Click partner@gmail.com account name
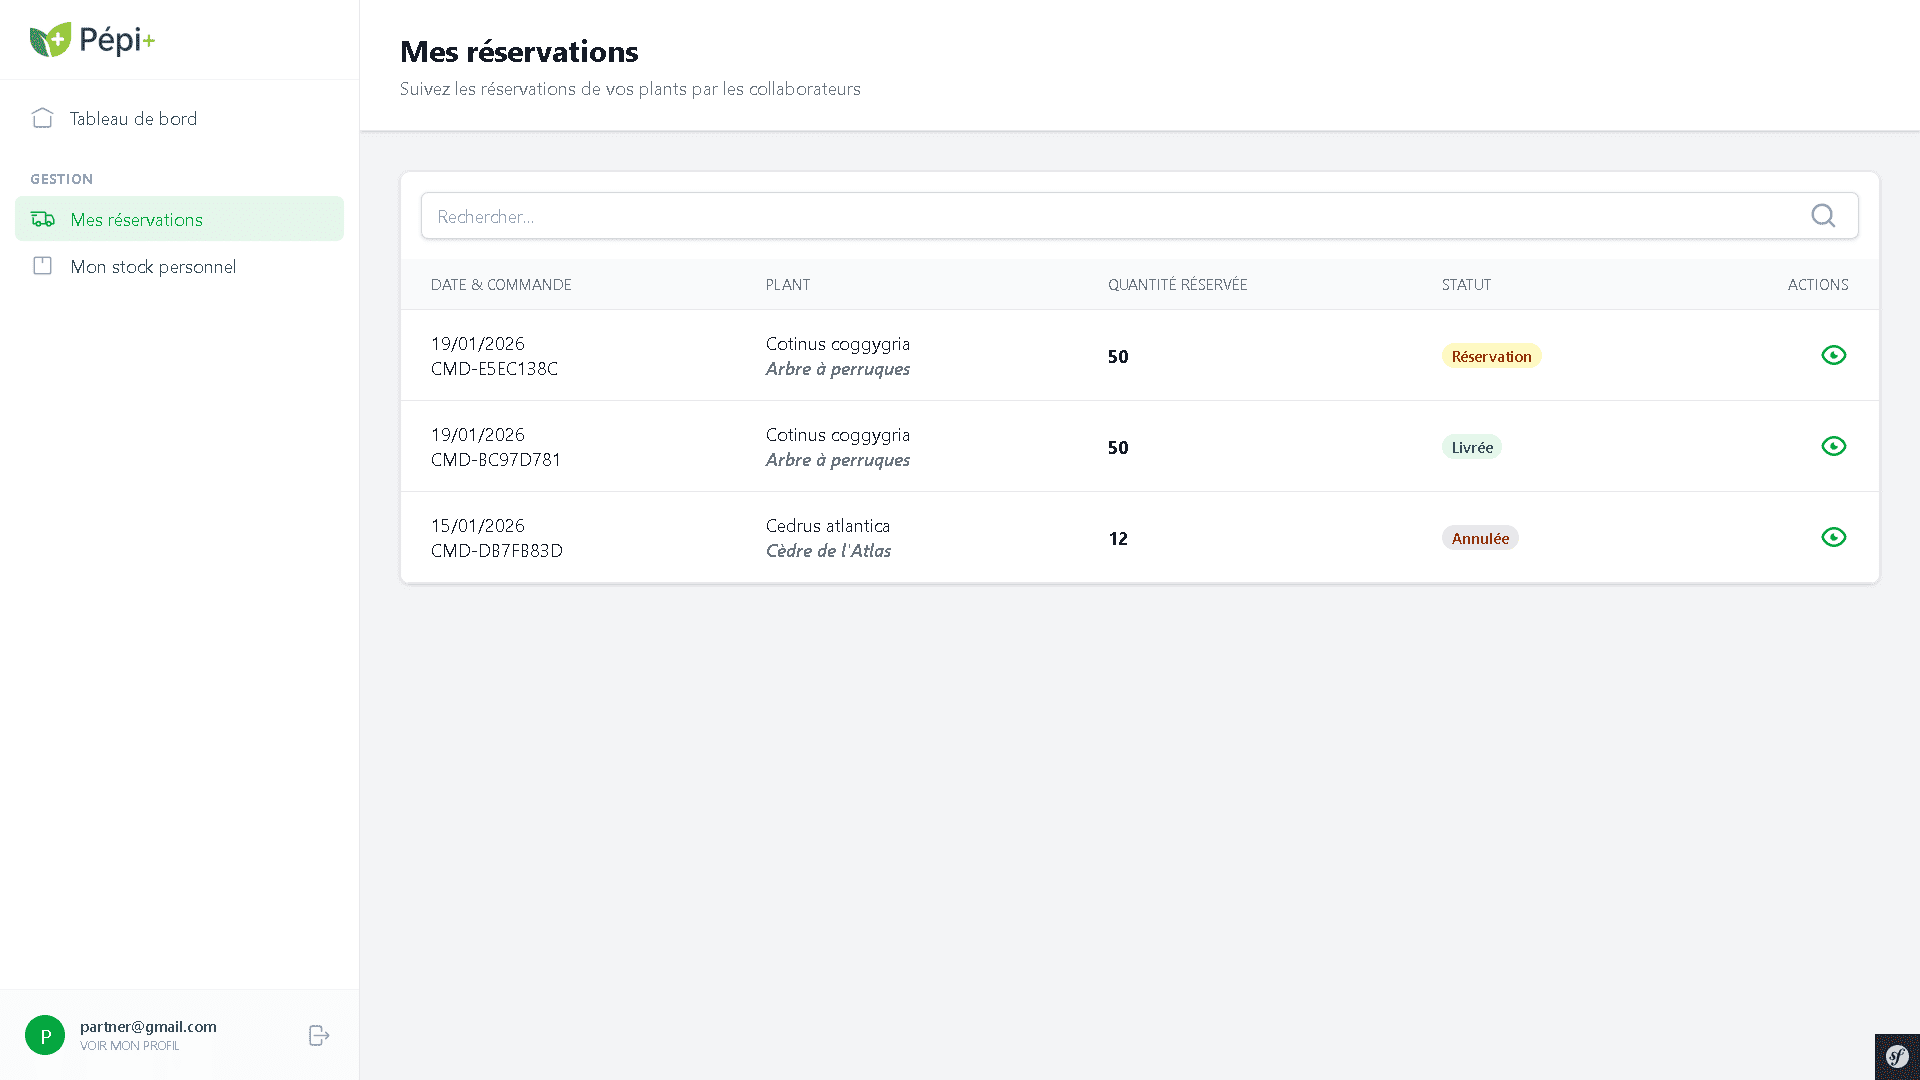The height and width of the screenshot is (1080, 1920). (x=148, y=1026)
